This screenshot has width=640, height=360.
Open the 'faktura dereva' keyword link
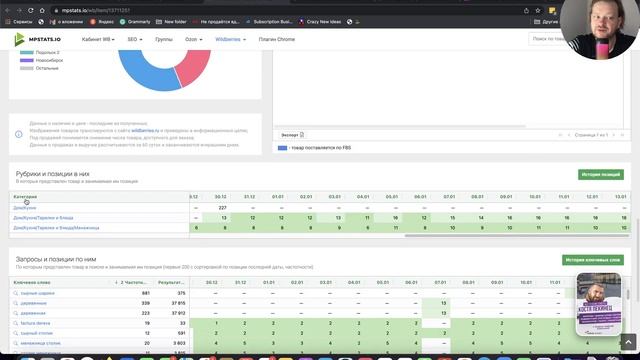[36, 323]
